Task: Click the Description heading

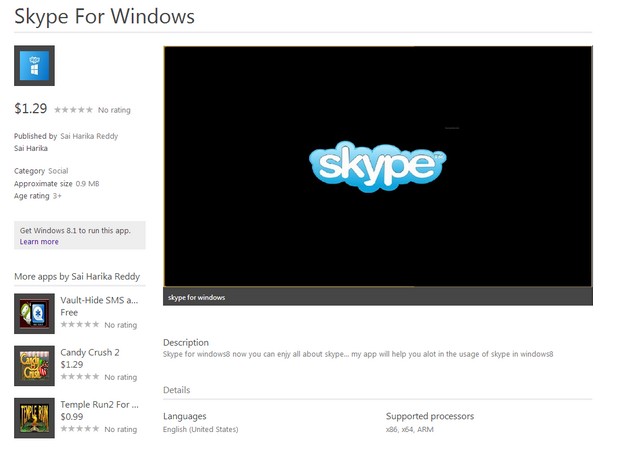Action: 186,342
